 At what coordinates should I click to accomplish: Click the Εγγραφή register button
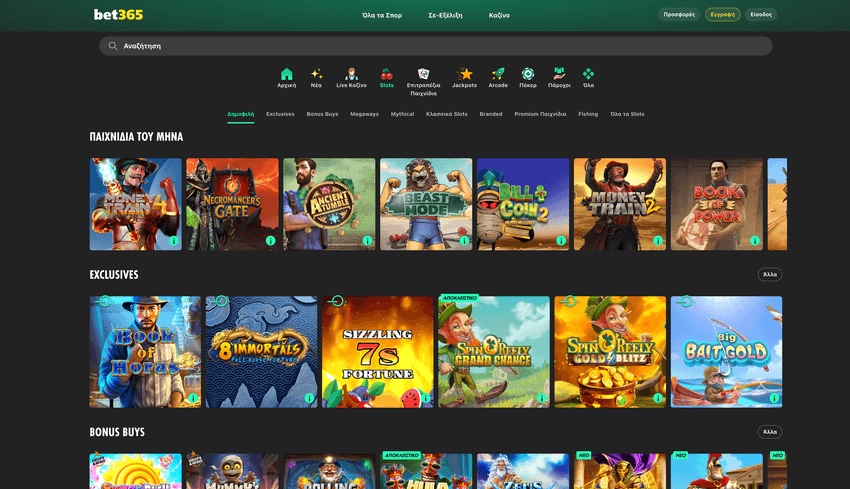pos(723,15)
